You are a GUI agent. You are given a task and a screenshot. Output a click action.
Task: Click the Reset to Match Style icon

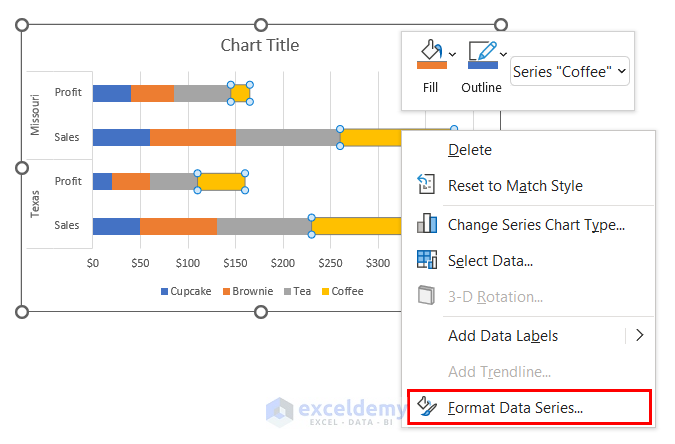point(427,185)
